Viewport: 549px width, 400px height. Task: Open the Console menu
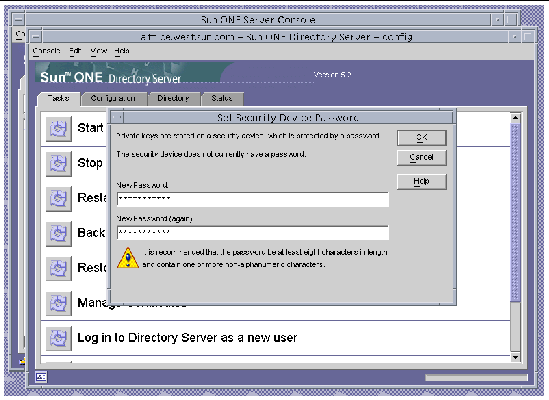(x=46, y=51)
